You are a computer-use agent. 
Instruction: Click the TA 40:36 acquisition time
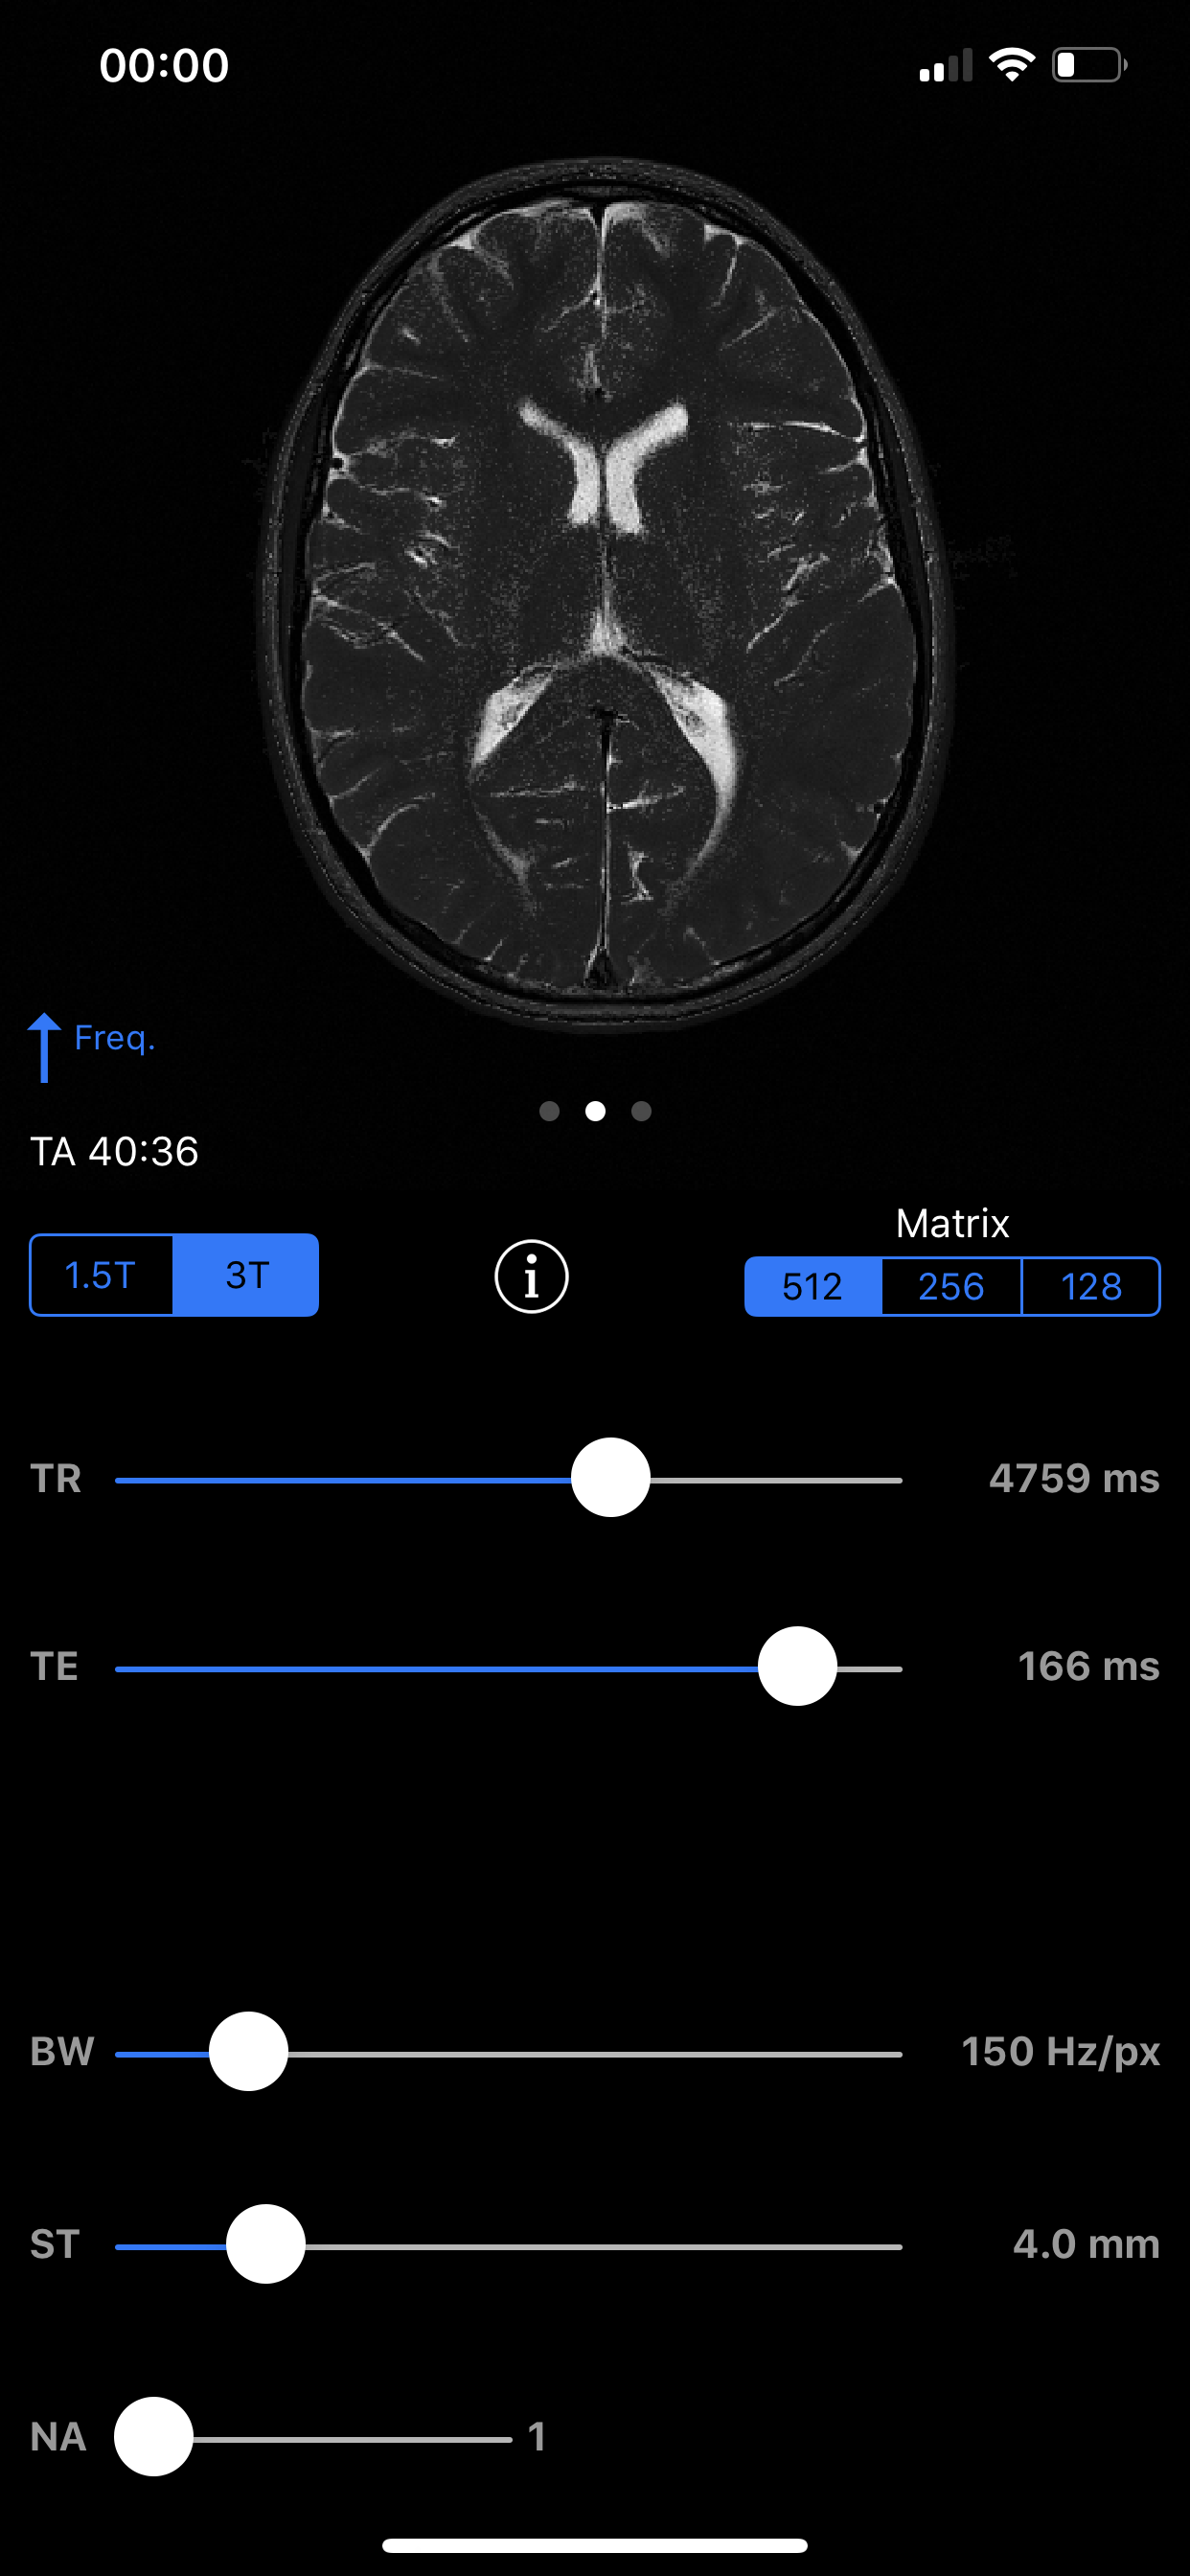114,1152
